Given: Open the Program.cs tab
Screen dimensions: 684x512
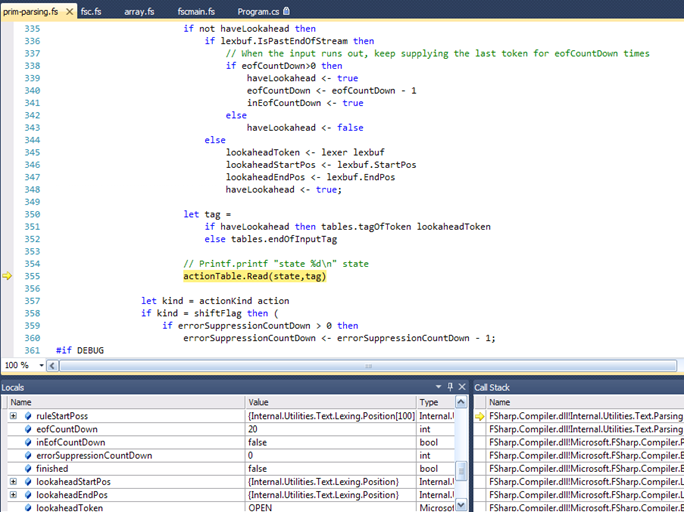Looking at the screenshot, I should (x=258, y=11).
